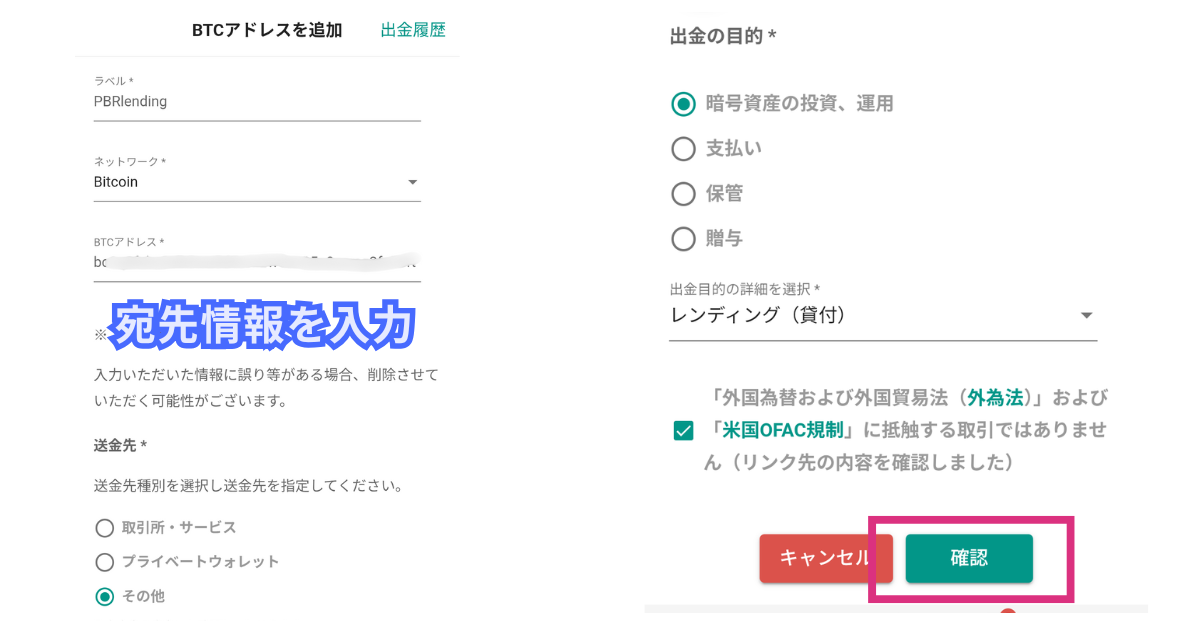This screenshot has width=1200, height=630.
Task: Select the プライベートウォレット radio button
Action: tap(104, 562)
